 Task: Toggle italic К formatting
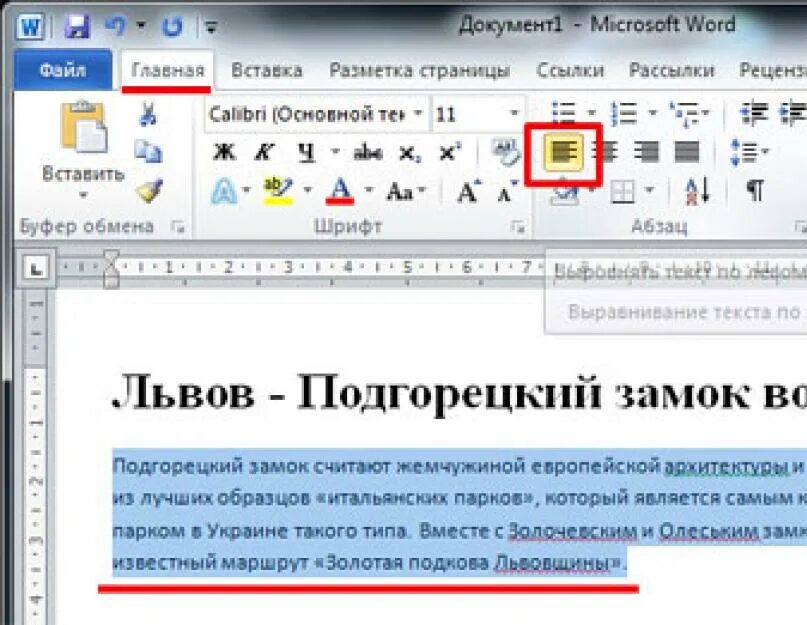coord(265,152)
